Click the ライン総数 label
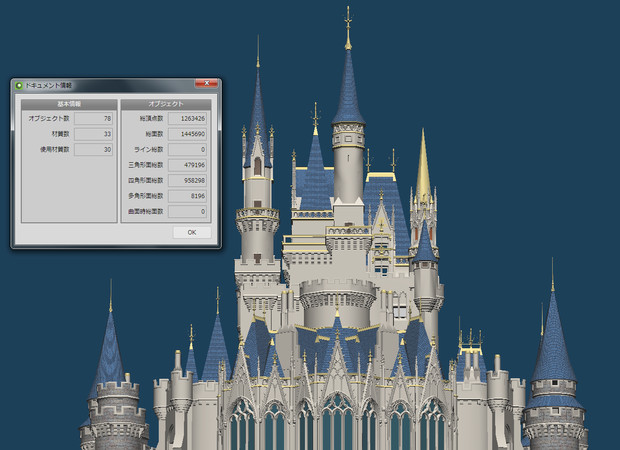The image size is (620, 450). point(149,149)
